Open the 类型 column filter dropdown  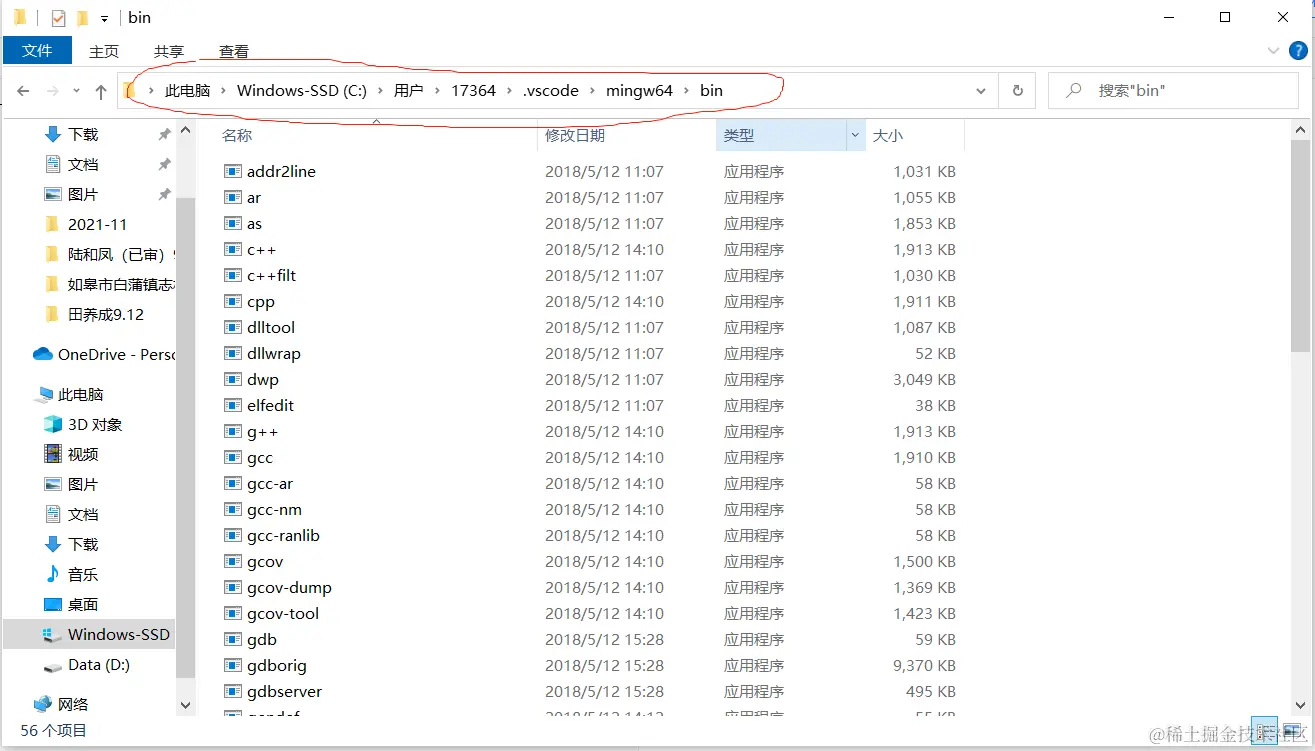pos(855,135)
